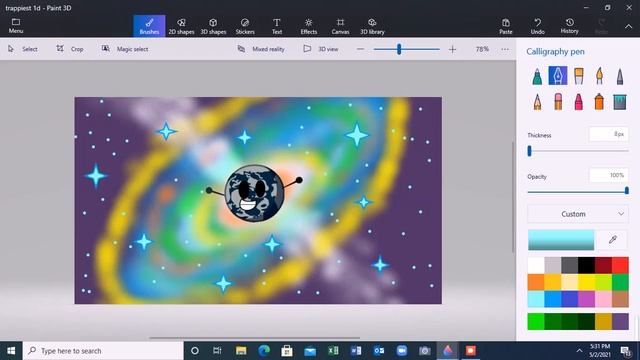Choose the light blue swatch
Image resolution: width=640 pixels, height=360 pixels.
[536, 299]
